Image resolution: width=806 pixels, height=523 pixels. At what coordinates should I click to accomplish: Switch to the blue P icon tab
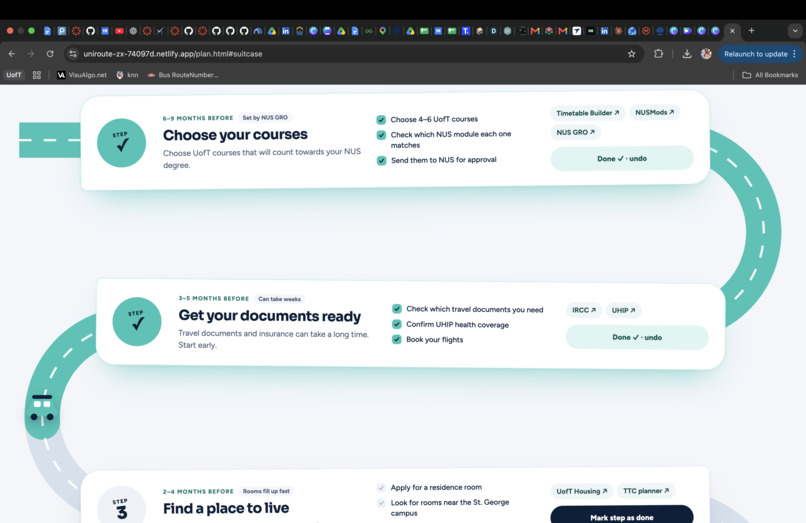coord(62,31)
